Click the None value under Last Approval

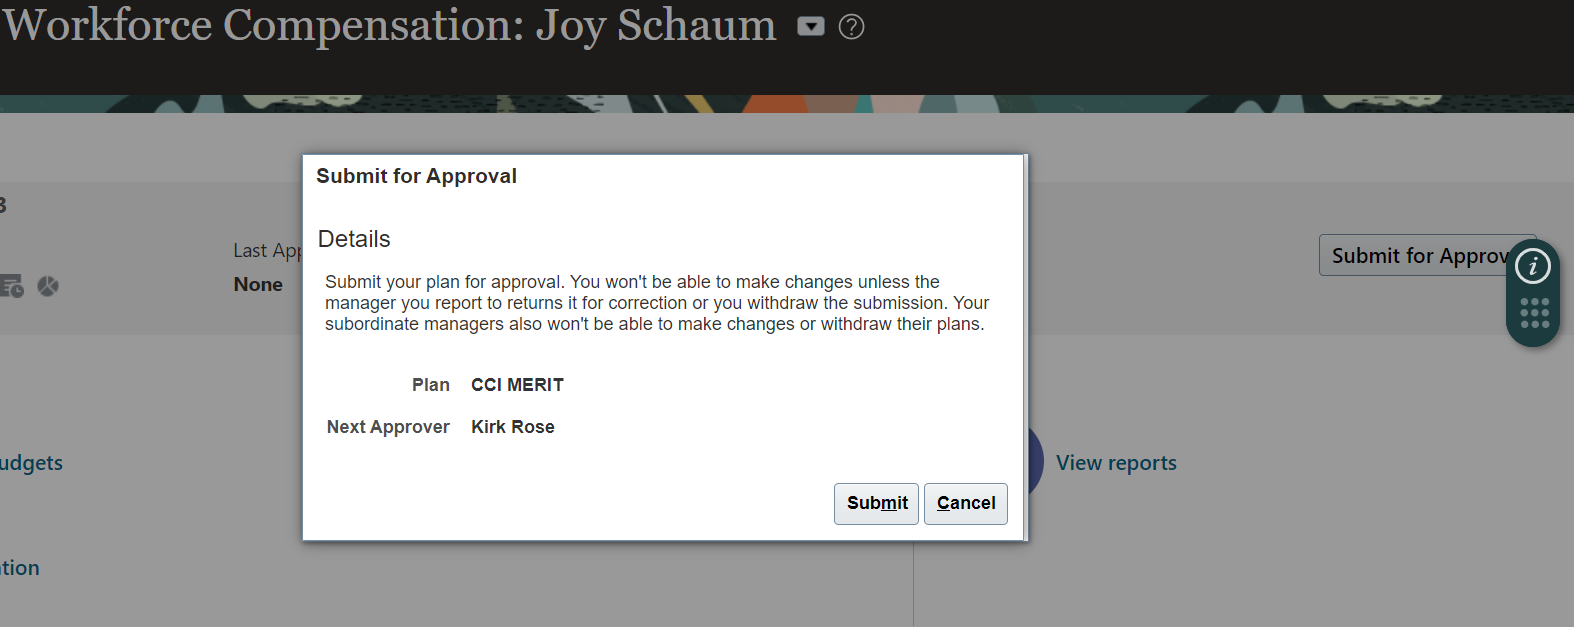click(258, 285)
